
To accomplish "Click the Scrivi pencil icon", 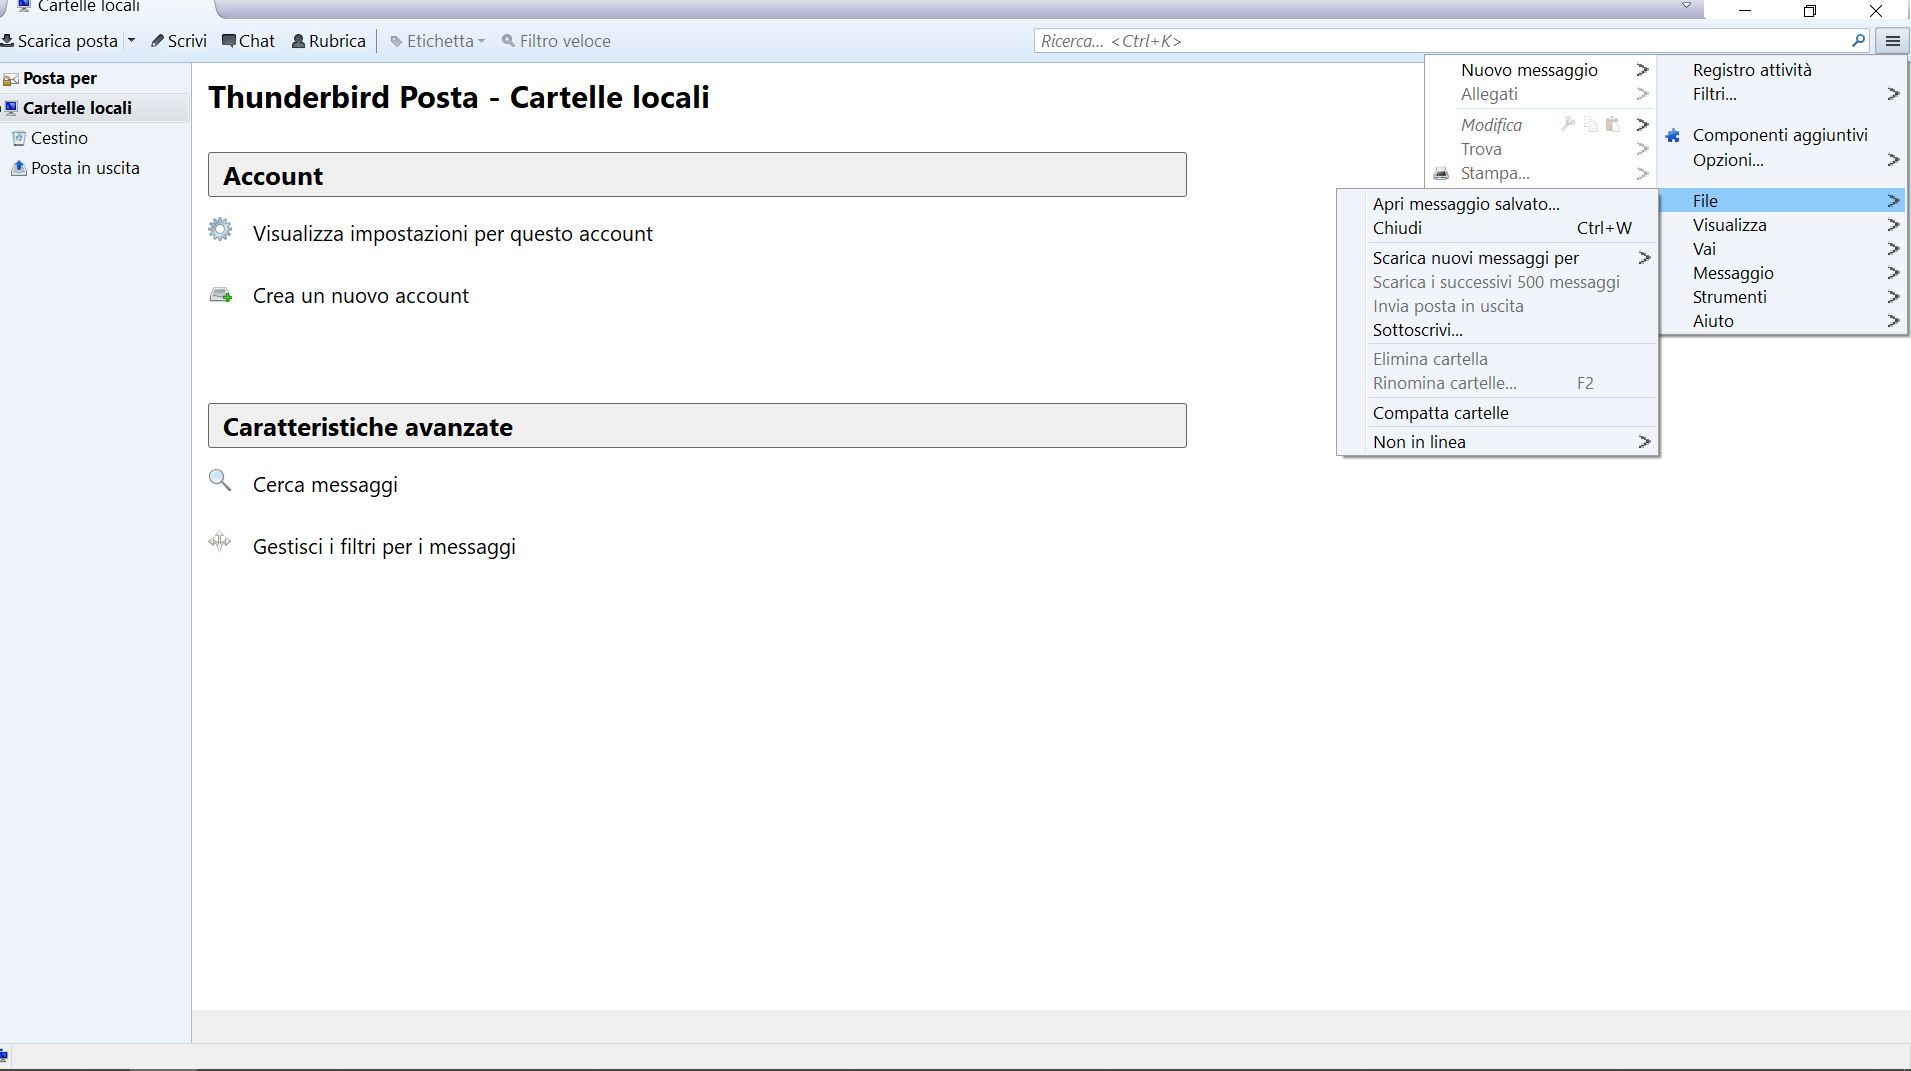I will click(157, 41).
